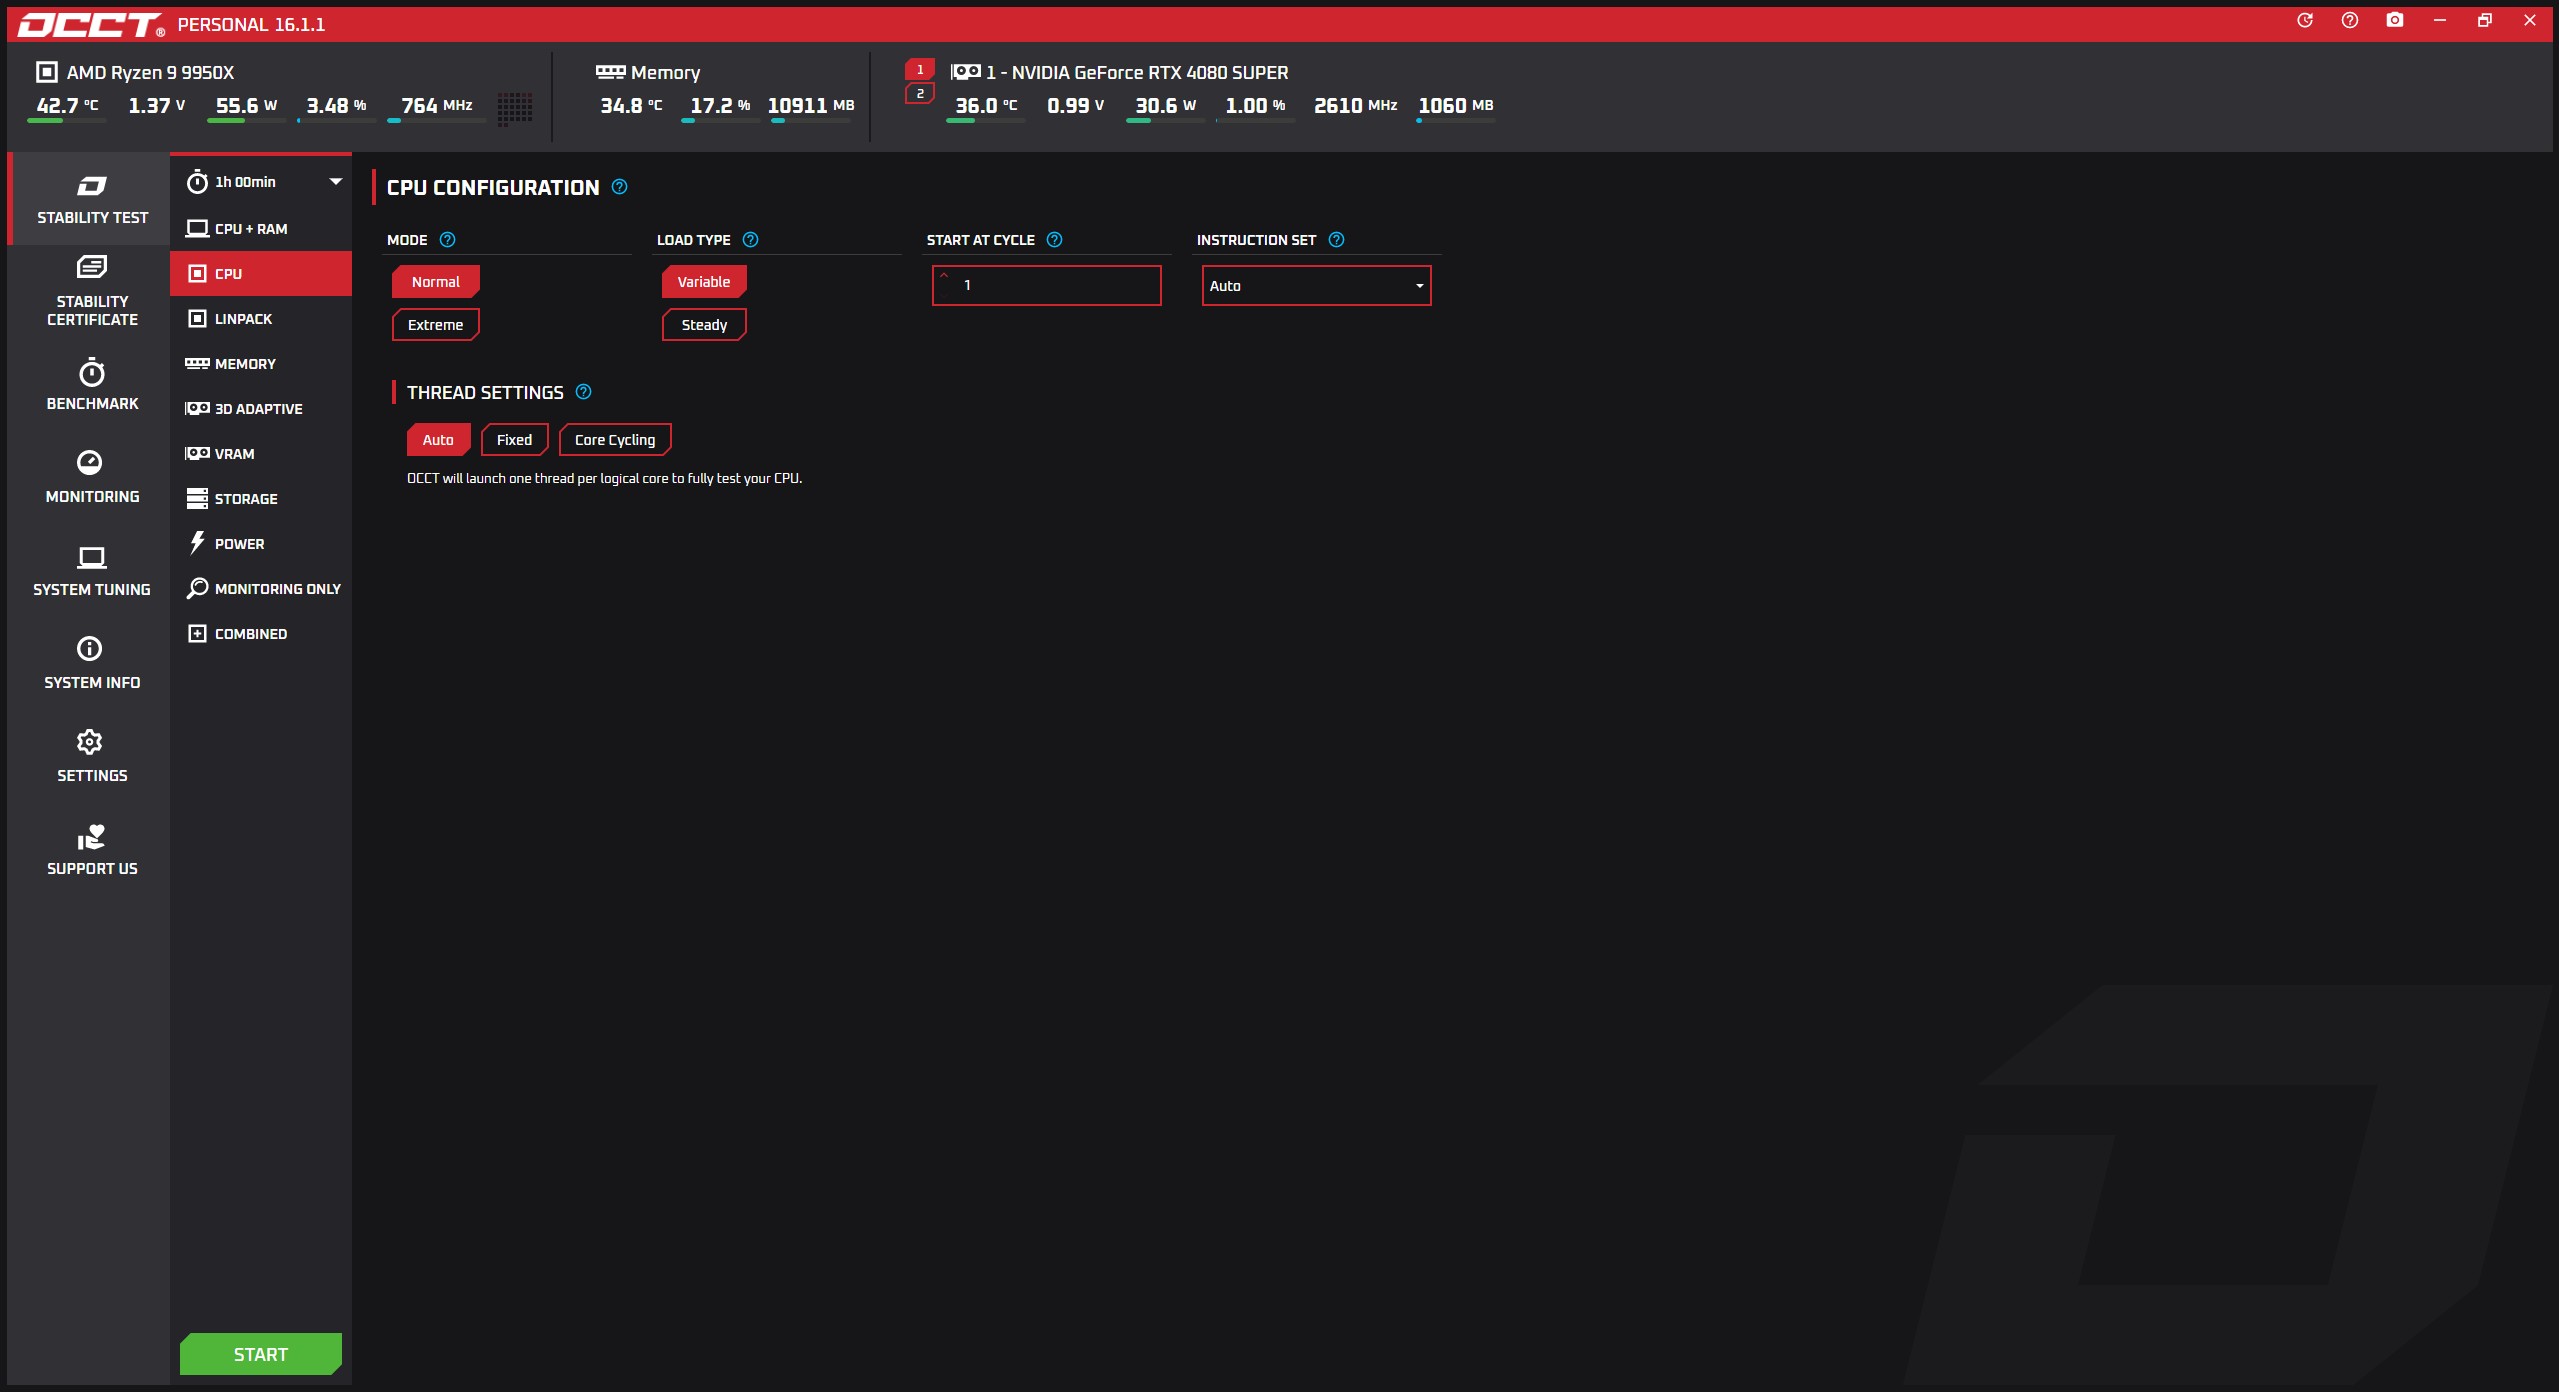Expand the 1h 00min duration dropdown
The height and width of the screenshot is (1392, 2559).
click(335, 182)
